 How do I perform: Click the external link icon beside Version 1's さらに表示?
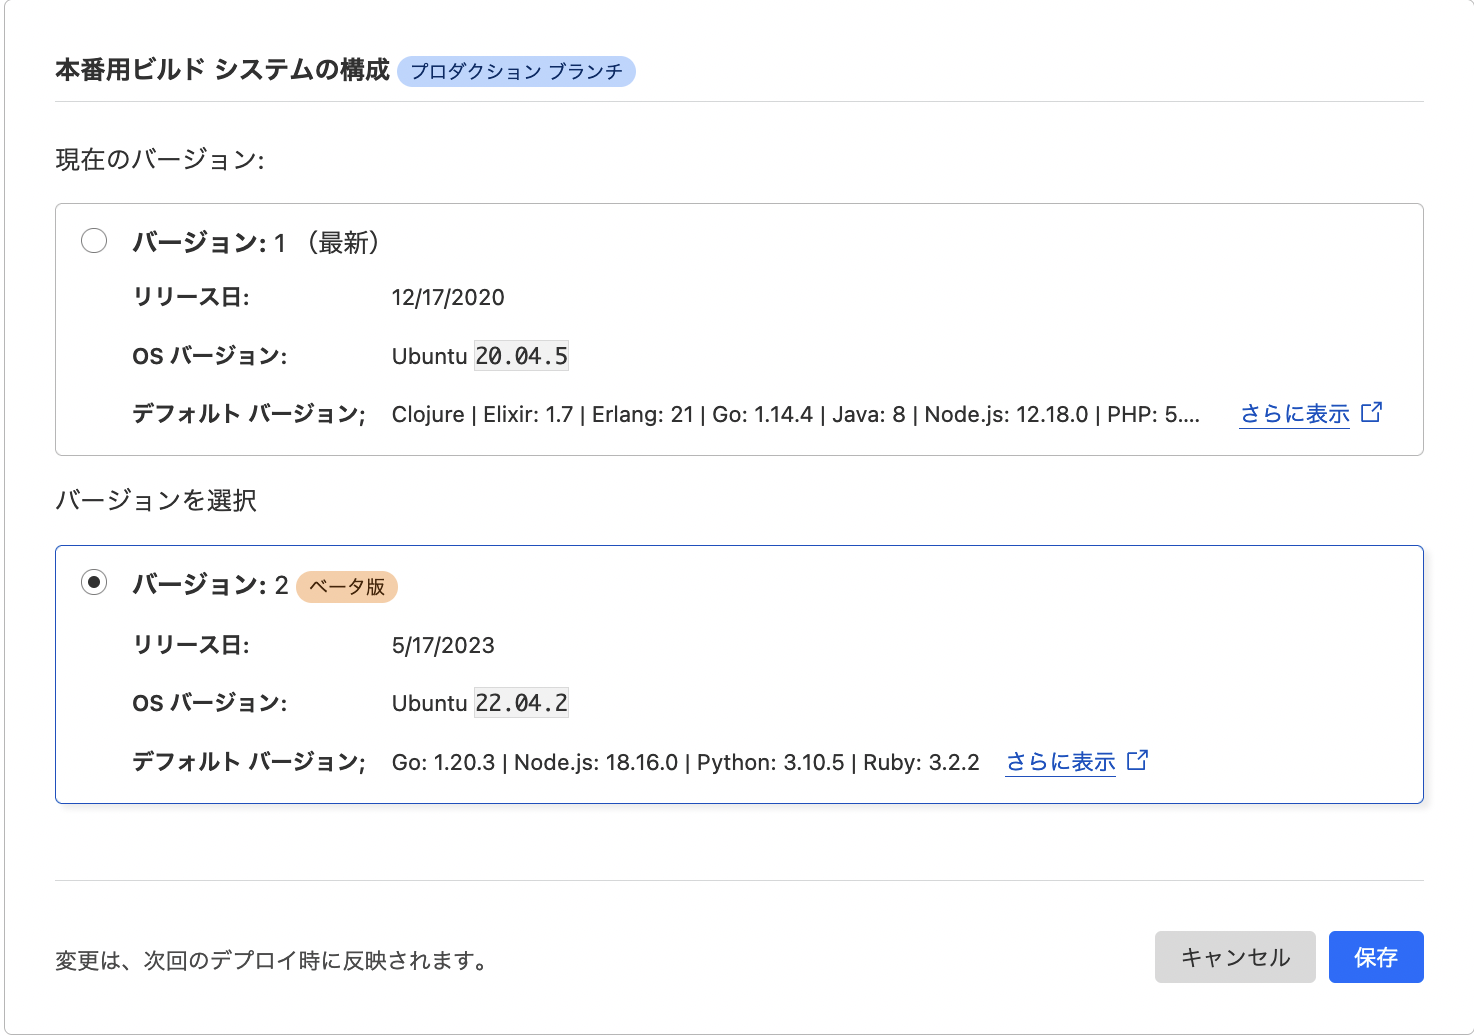1373,411
